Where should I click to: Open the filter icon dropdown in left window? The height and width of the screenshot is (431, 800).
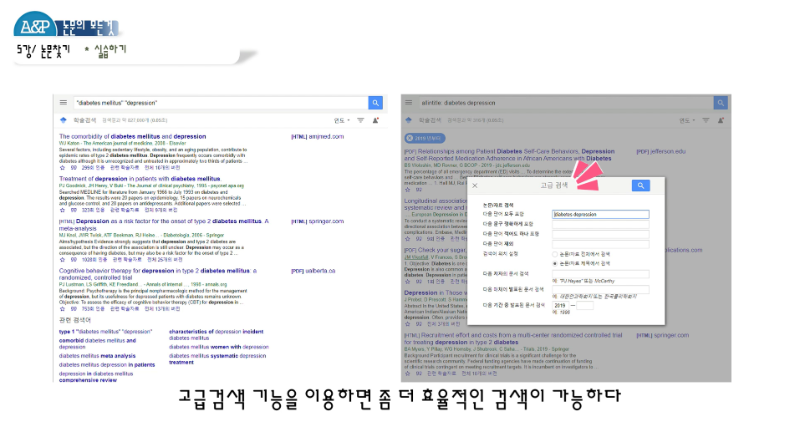point(358,120)
